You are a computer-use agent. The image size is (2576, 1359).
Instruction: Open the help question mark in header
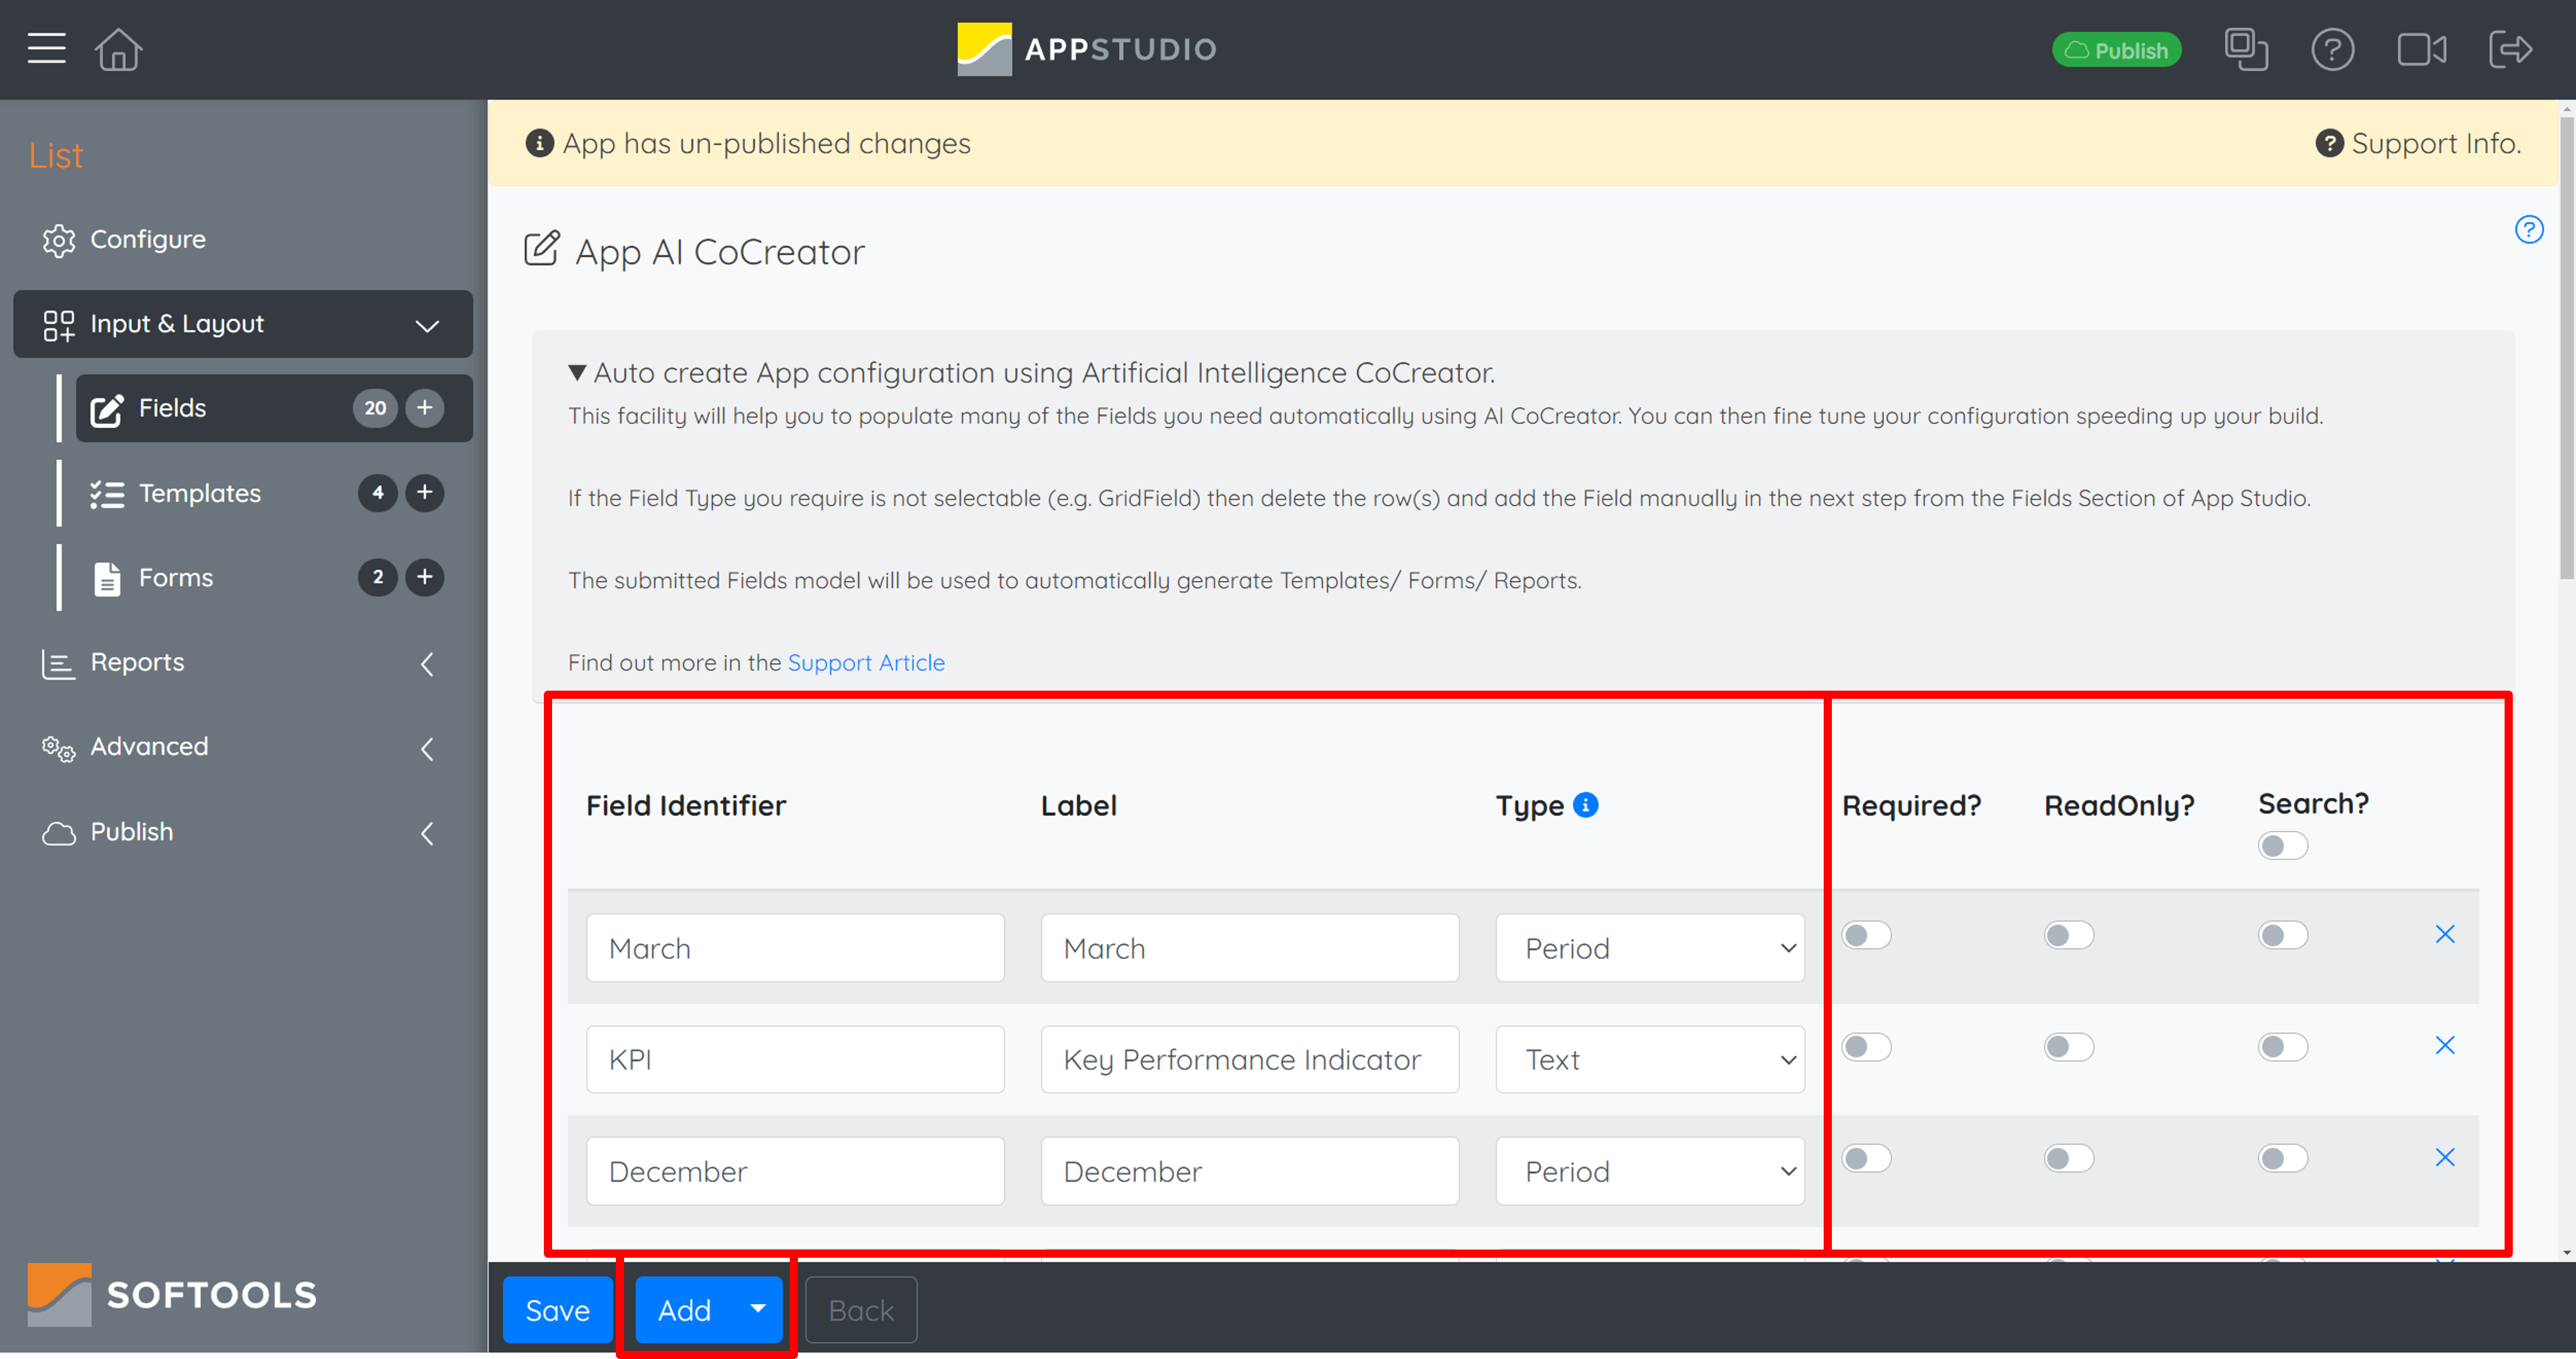point(2332,49)
